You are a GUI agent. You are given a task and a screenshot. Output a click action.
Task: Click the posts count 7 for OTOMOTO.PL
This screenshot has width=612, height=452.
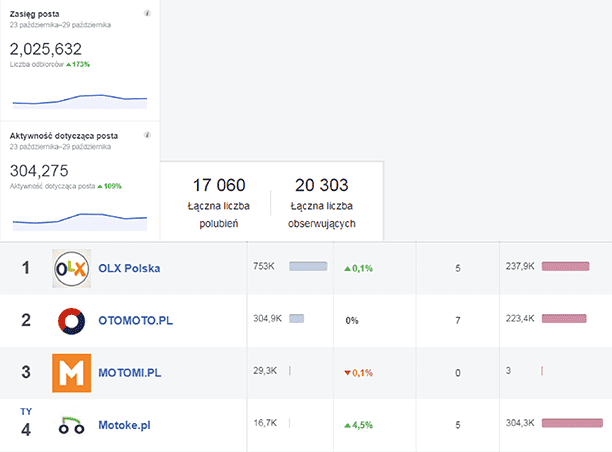458,321
